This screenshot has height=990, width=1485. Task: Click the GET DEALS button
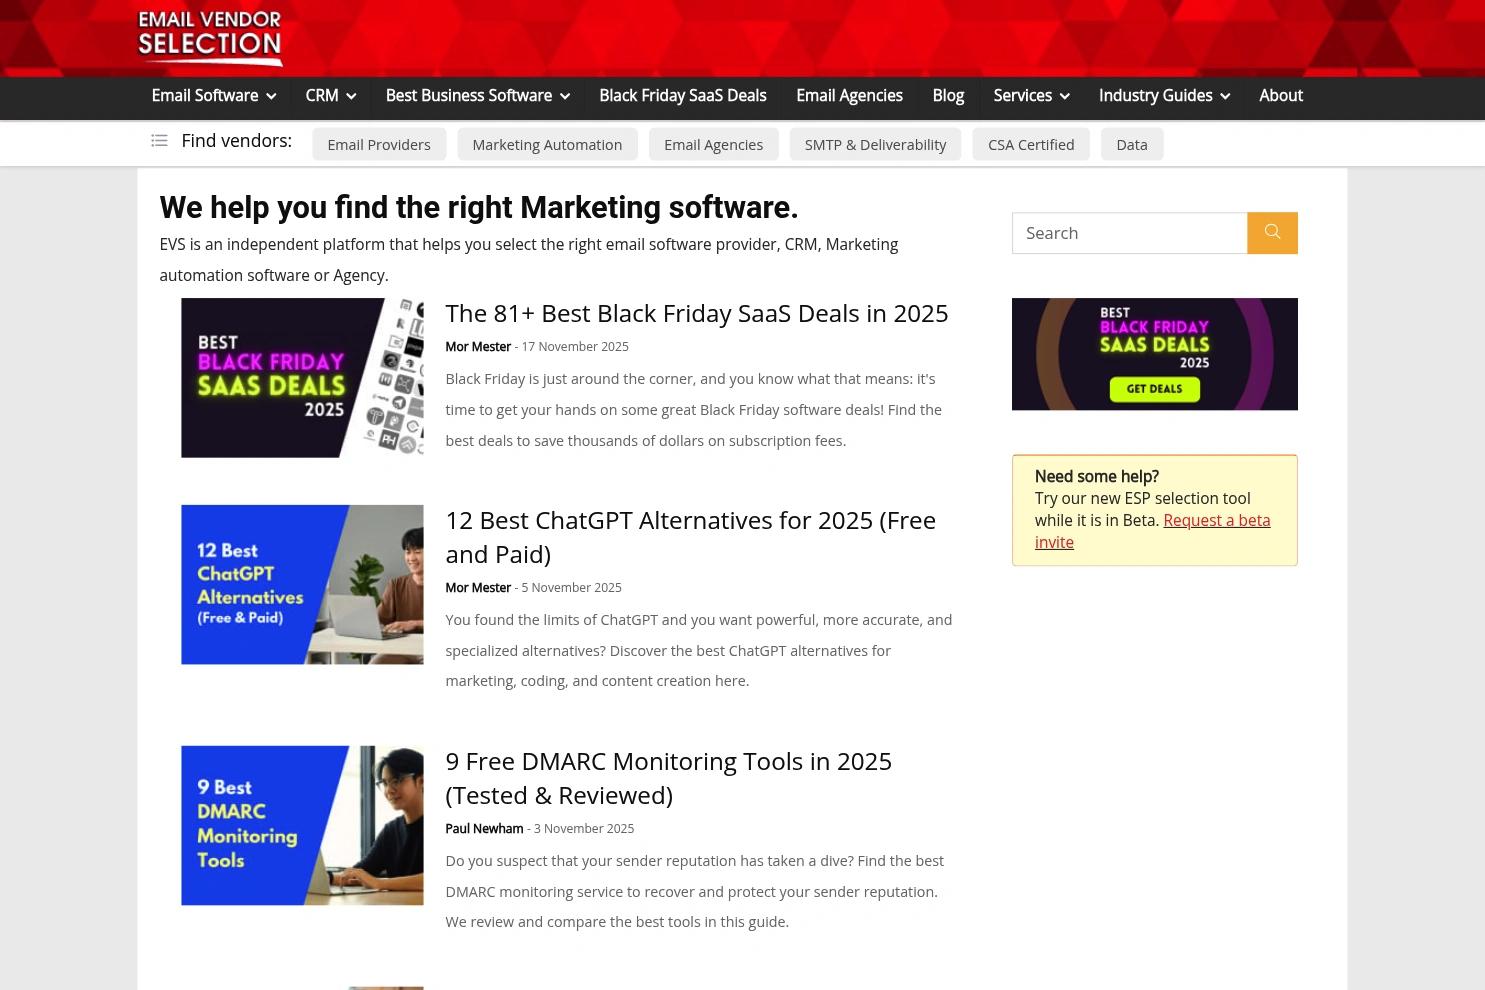(1154, 390)
